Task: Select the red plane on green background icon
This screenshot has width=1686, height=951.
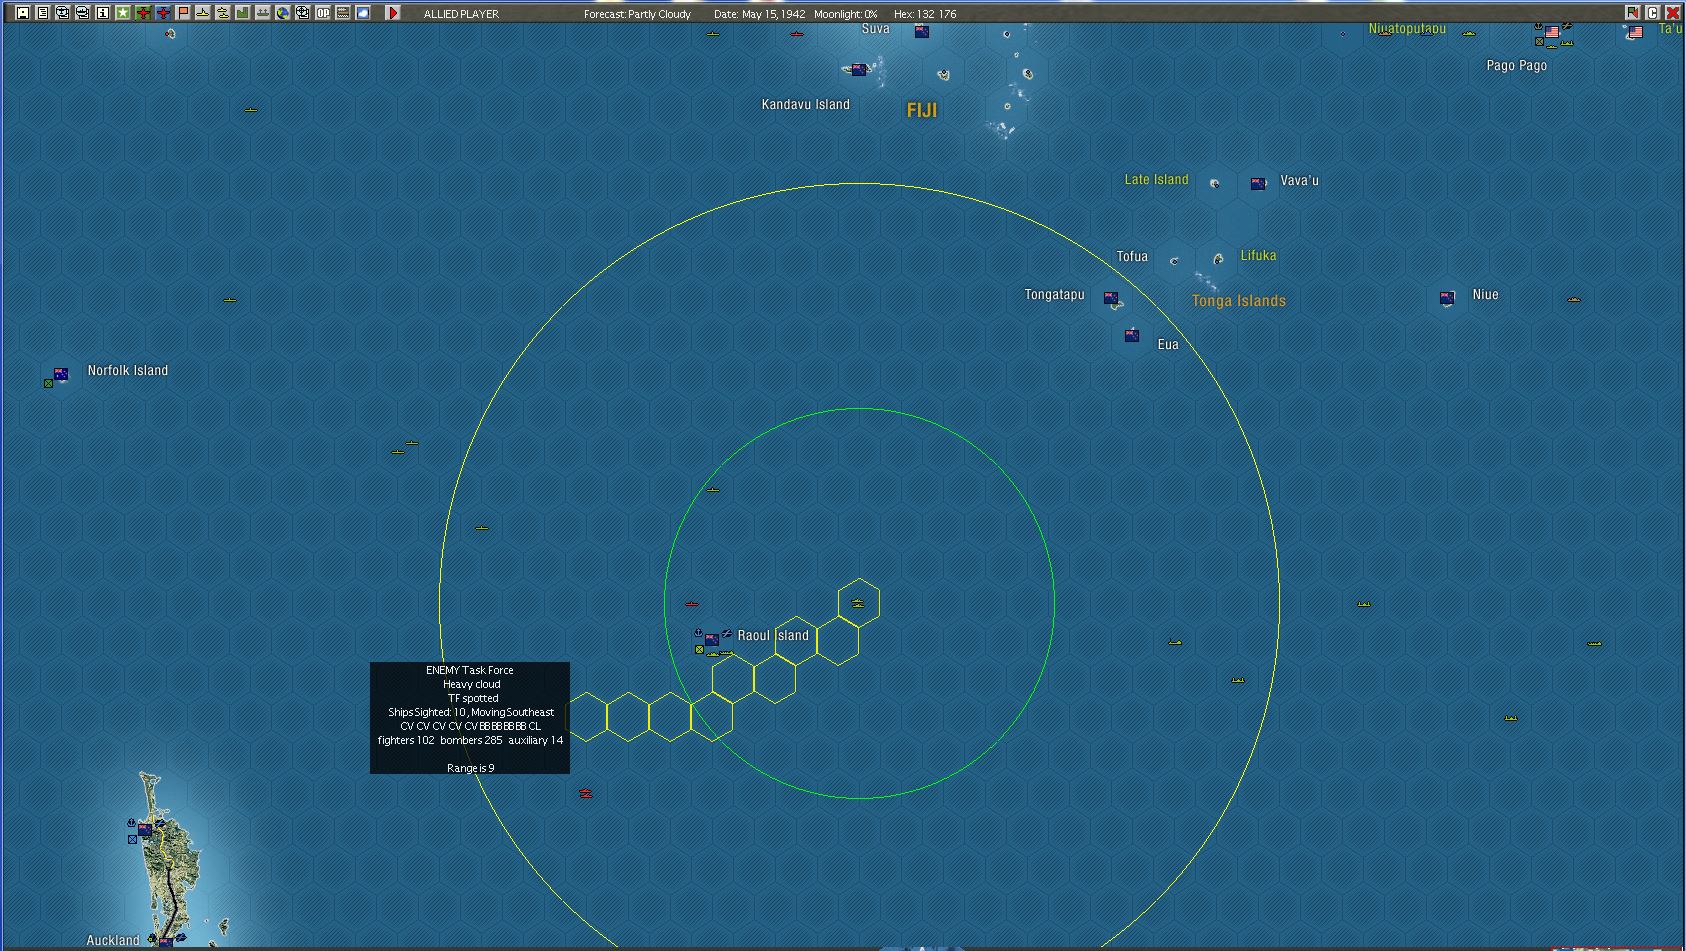Action: [143, 13]
